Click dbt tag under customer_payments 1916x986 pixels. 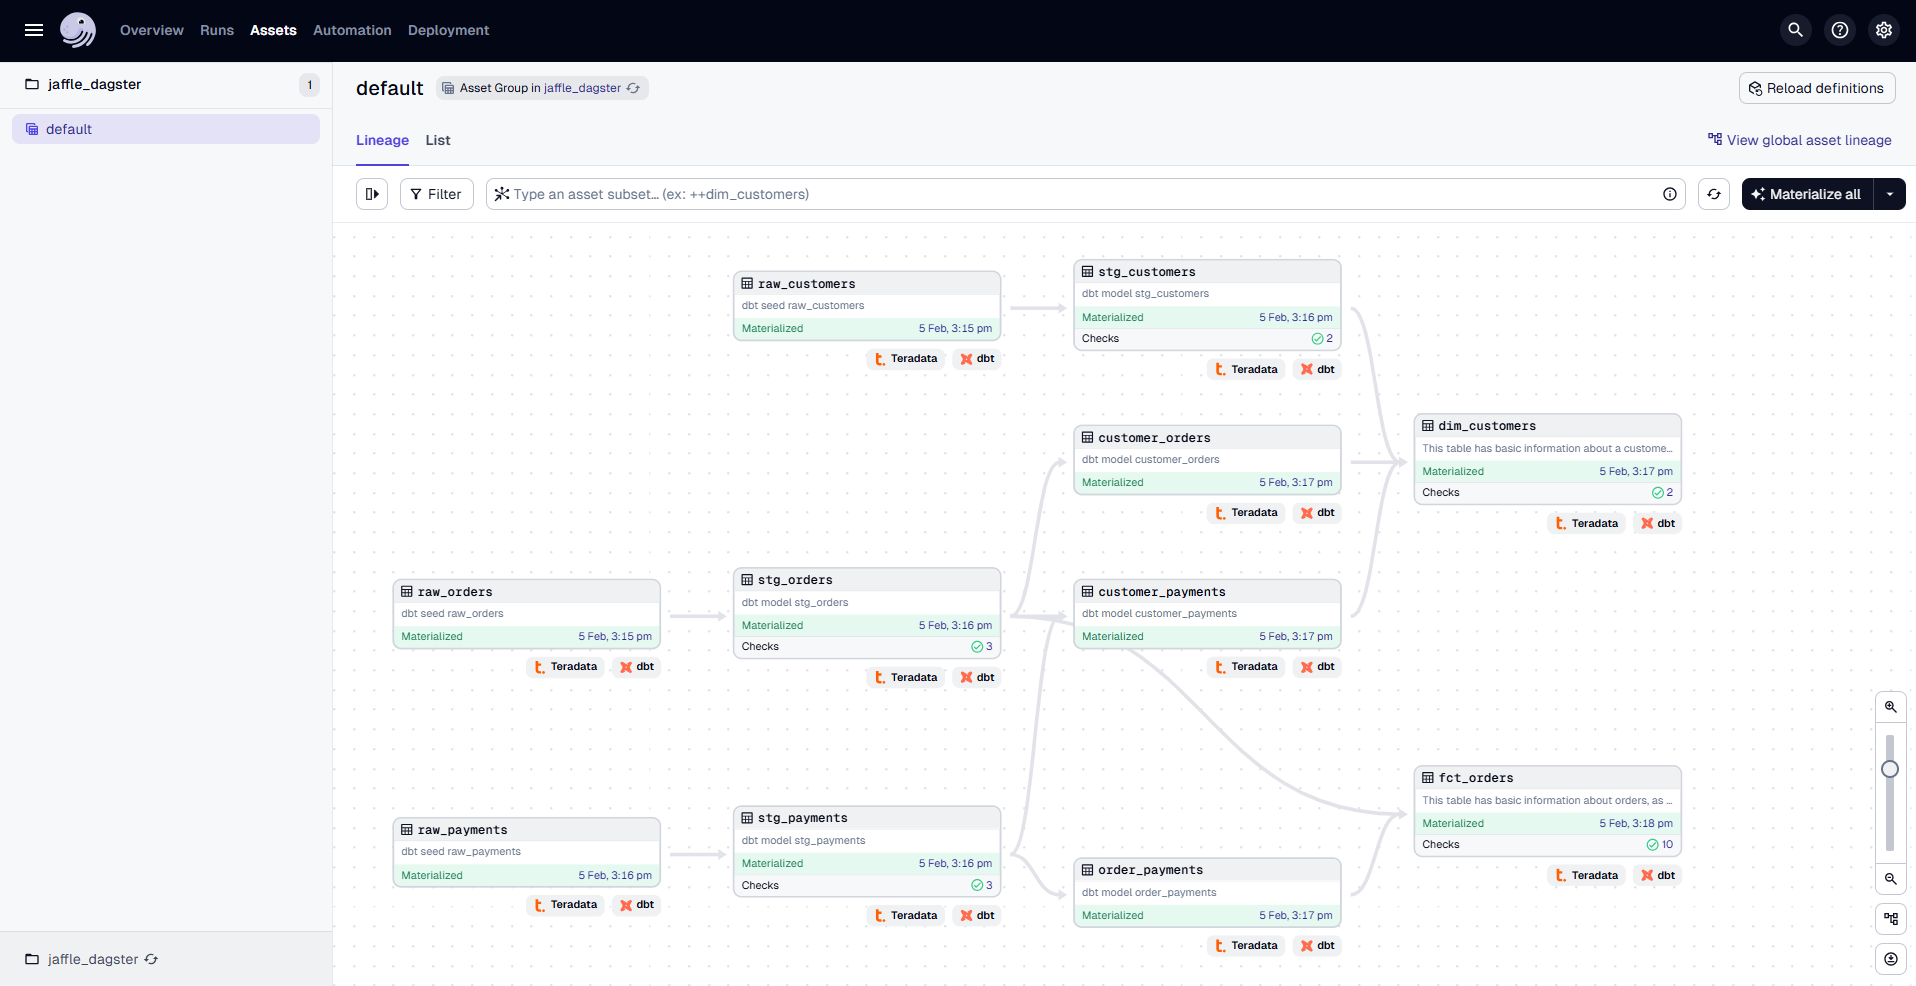(x=1317, y=667)
